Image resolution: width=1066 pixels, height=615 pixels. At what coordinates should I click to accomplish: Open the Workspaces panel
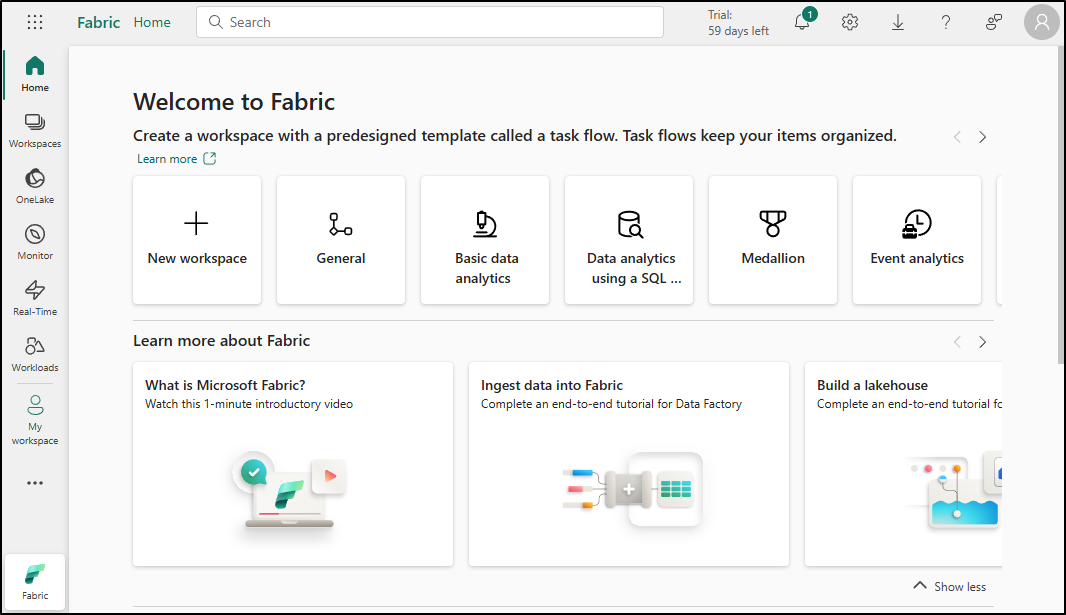click(x=34, y=130)
